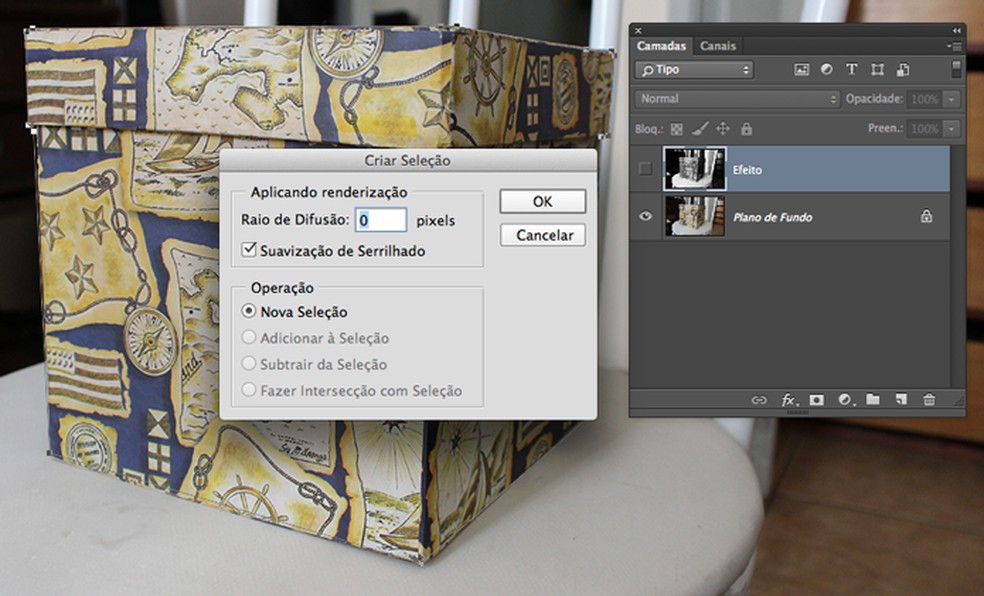The width and height of the screenshot is (984, 596).
Task: Select Adicionar à Seleção radio option
Action: [249, 338]
